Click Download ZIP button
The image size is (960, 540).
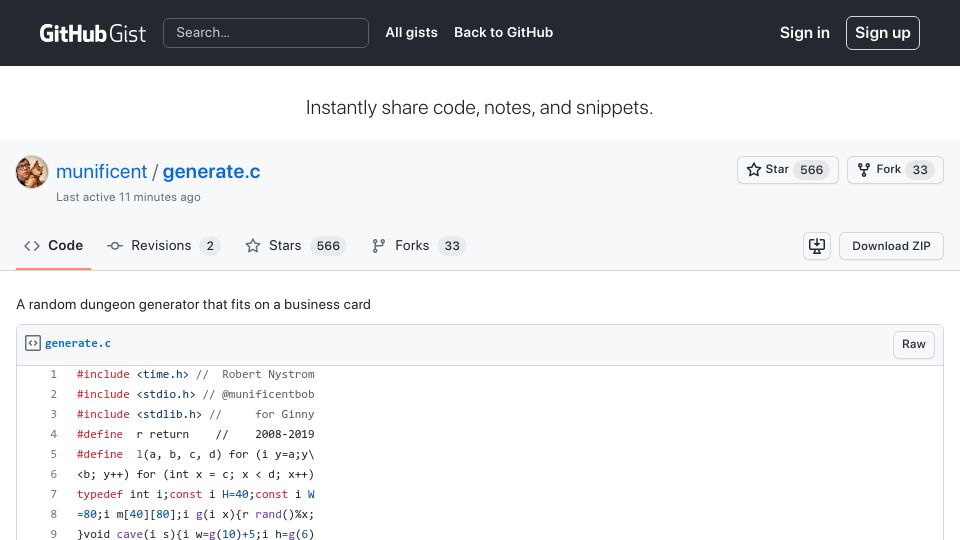pyautogui.click(x=891, y=246)
